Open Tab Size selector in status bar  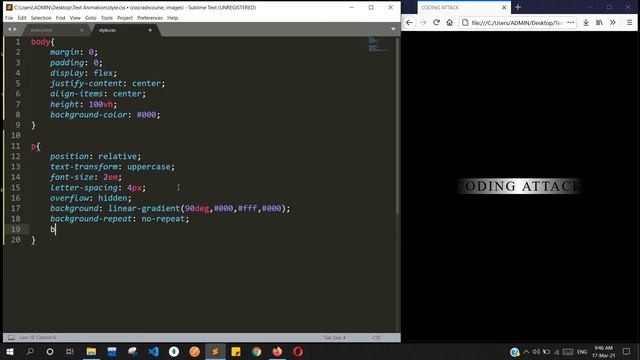pyautogui.click(x=335, y=338)
